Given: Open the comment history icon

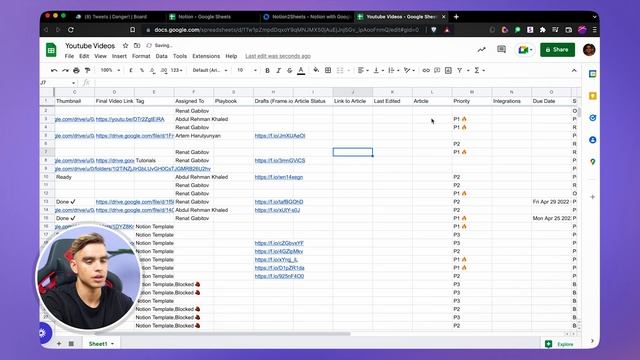Looking at the screenshot, I should (501, 50).
